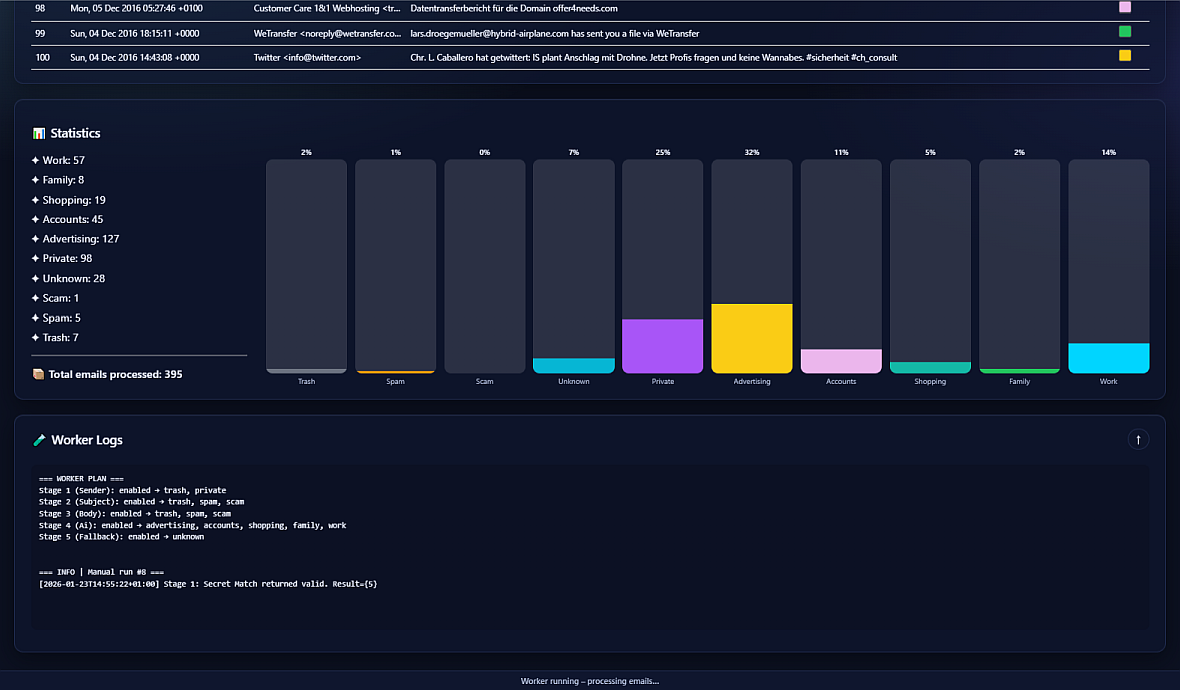Select the Advertising bar in the chart
Screen dimensions: 1180x690
point(752,338)
